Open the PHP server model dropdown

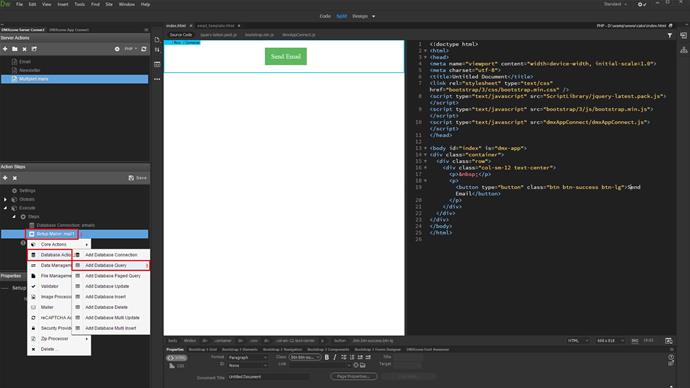point(131,49)
